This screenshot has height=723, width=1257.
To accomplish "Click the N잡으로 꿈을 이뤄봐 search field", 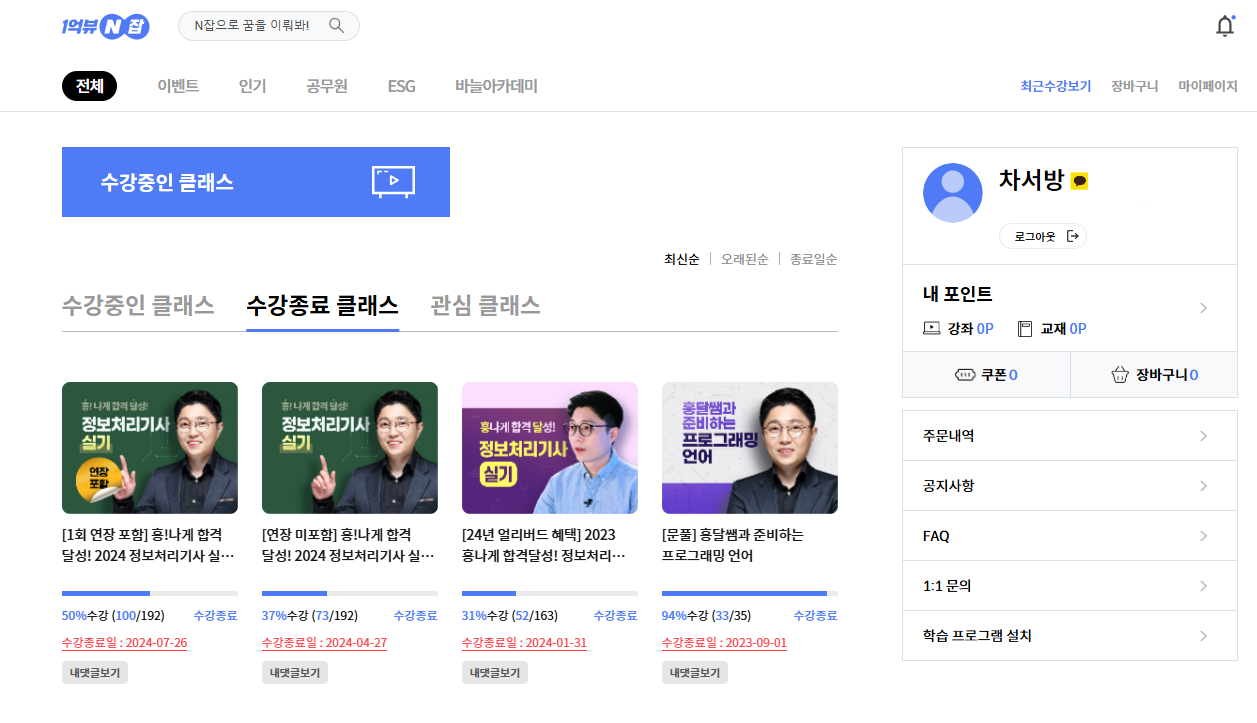I will pyautogui.click(x=269, y=26).
